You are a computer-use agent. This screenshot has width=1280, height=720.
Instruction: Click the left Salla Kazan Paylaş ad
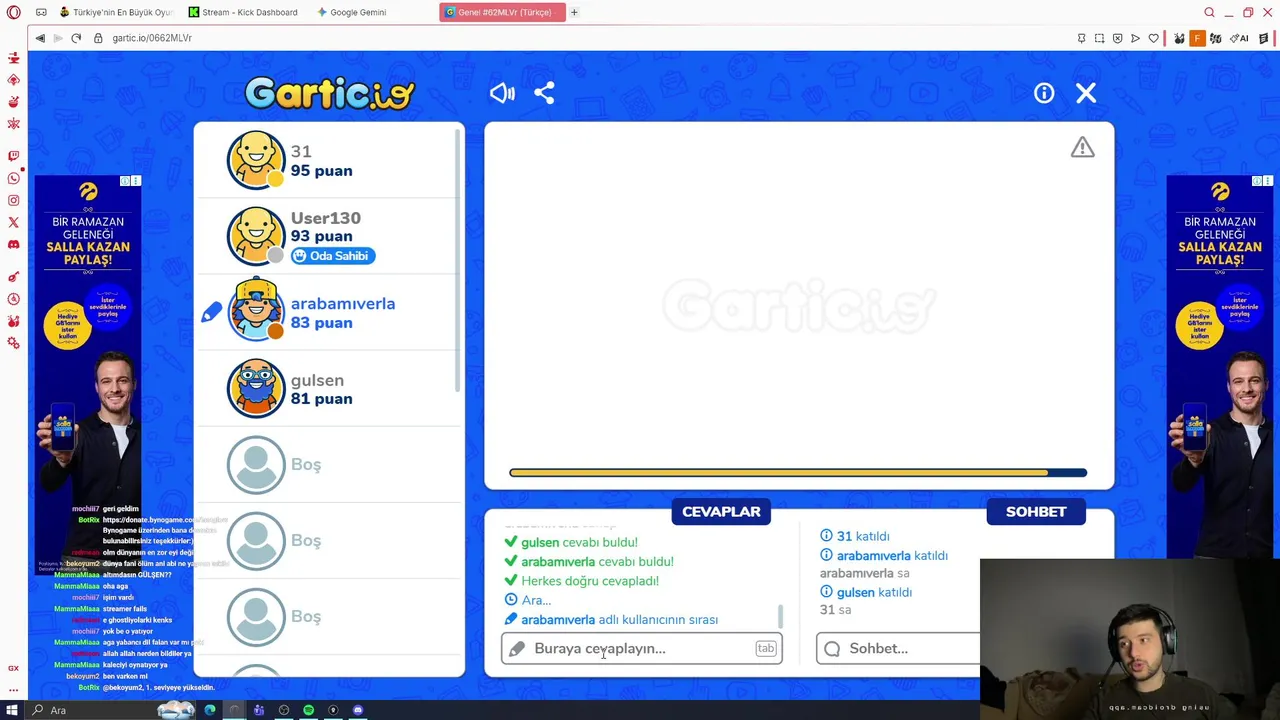87,375
